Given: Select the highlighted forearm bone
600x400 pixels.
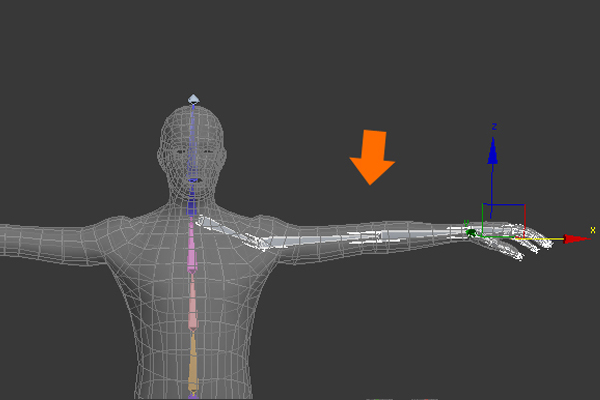Looking at the screenshot, I should pyautogui.click(x=423, y=233).
